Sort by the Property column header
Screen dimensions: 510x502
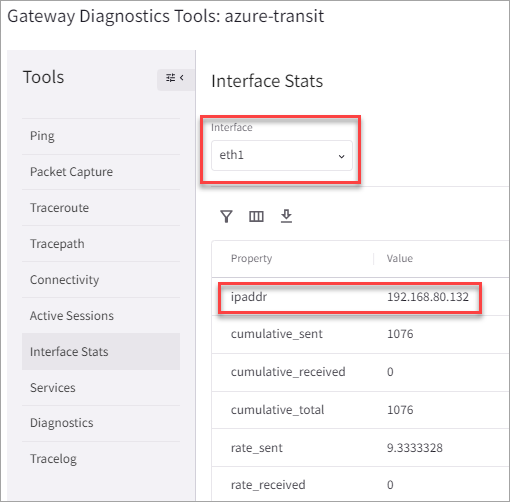[252, 259]
